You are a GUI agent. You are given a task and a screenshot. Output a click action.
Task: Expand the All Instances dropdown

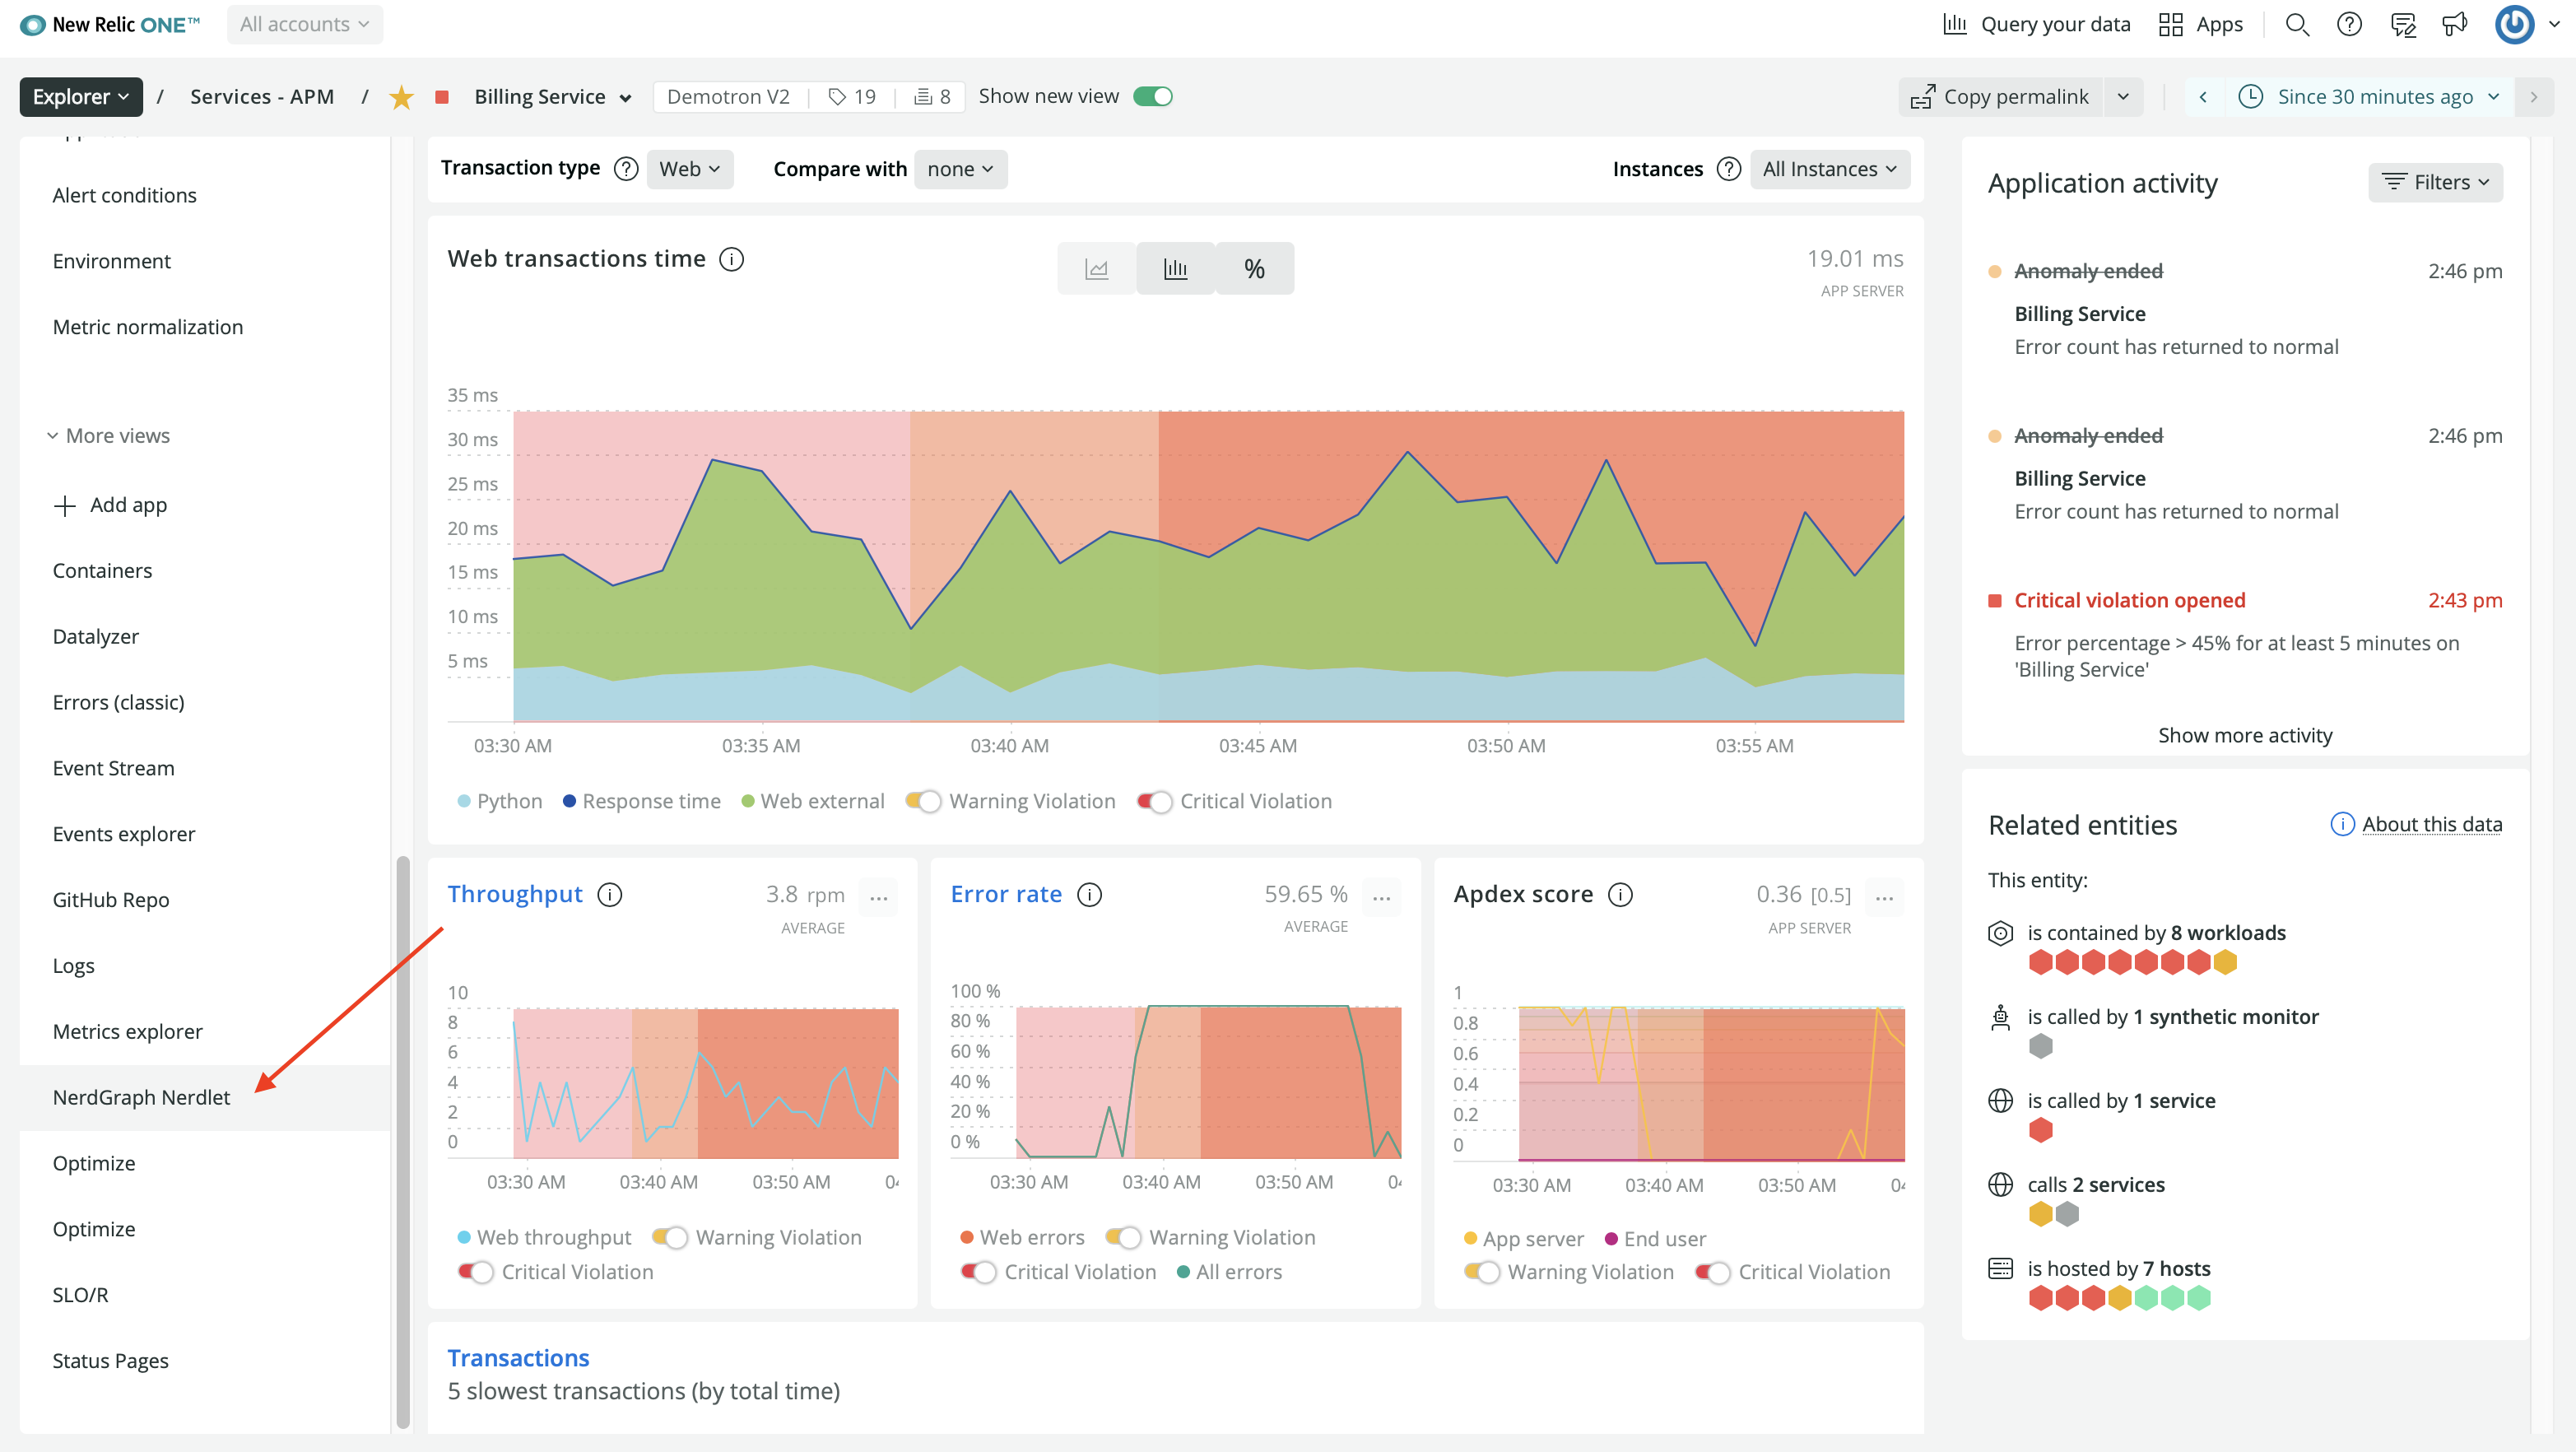tap(1829, 169)
